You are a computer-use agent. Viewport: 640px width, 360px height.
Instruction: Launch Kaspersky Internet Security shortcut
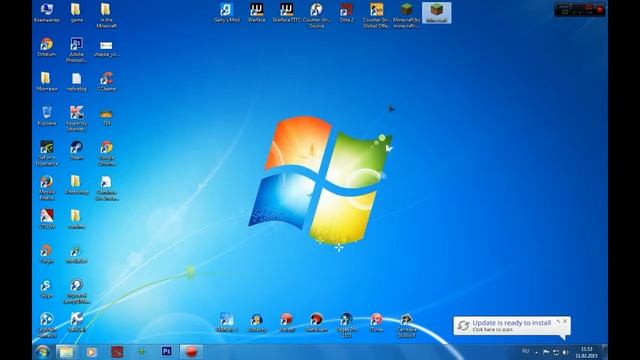(76, 119)
